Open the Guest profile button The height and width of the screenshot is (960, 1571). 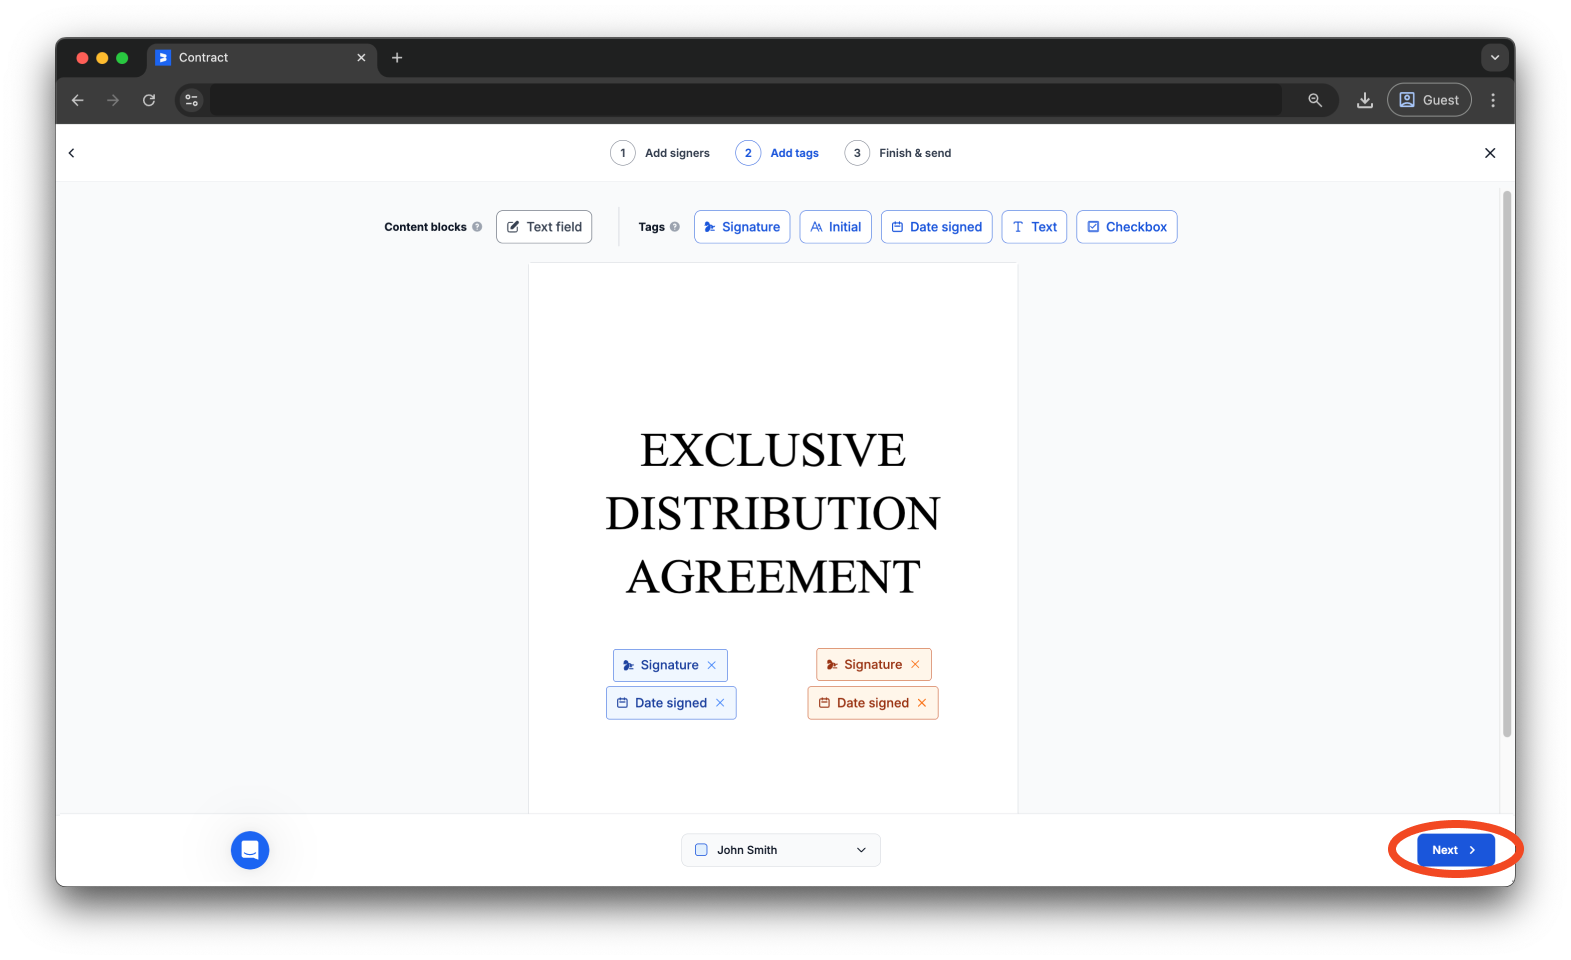1429,100
